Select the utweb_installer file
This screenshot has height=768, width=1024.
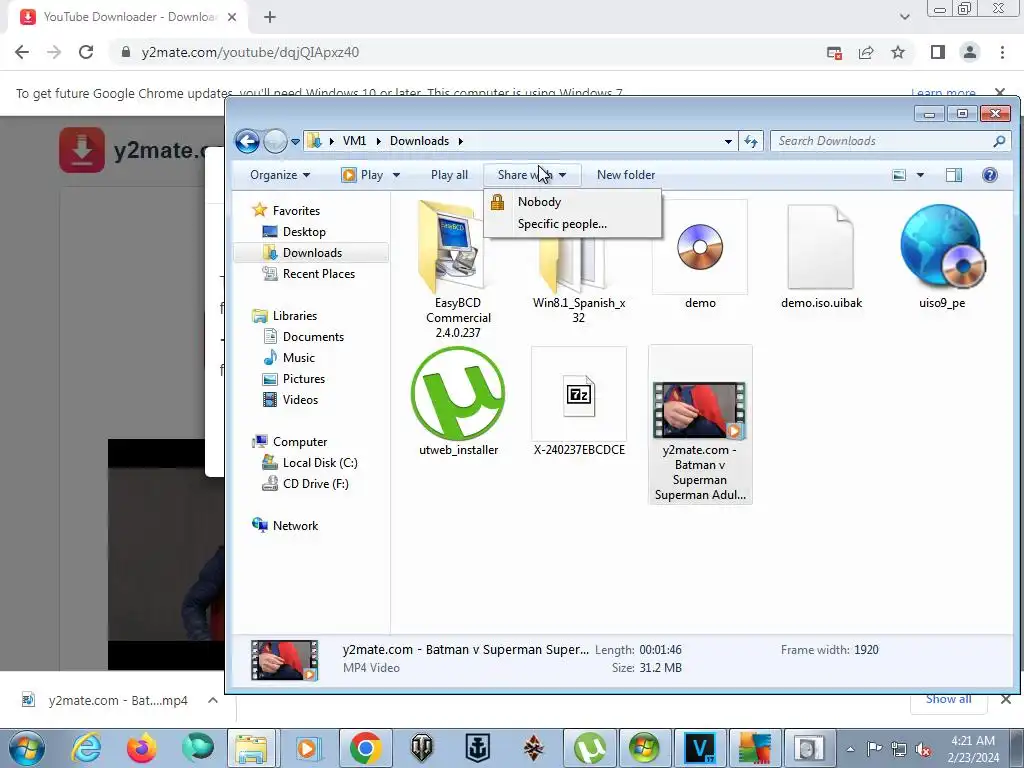point(458,400)
